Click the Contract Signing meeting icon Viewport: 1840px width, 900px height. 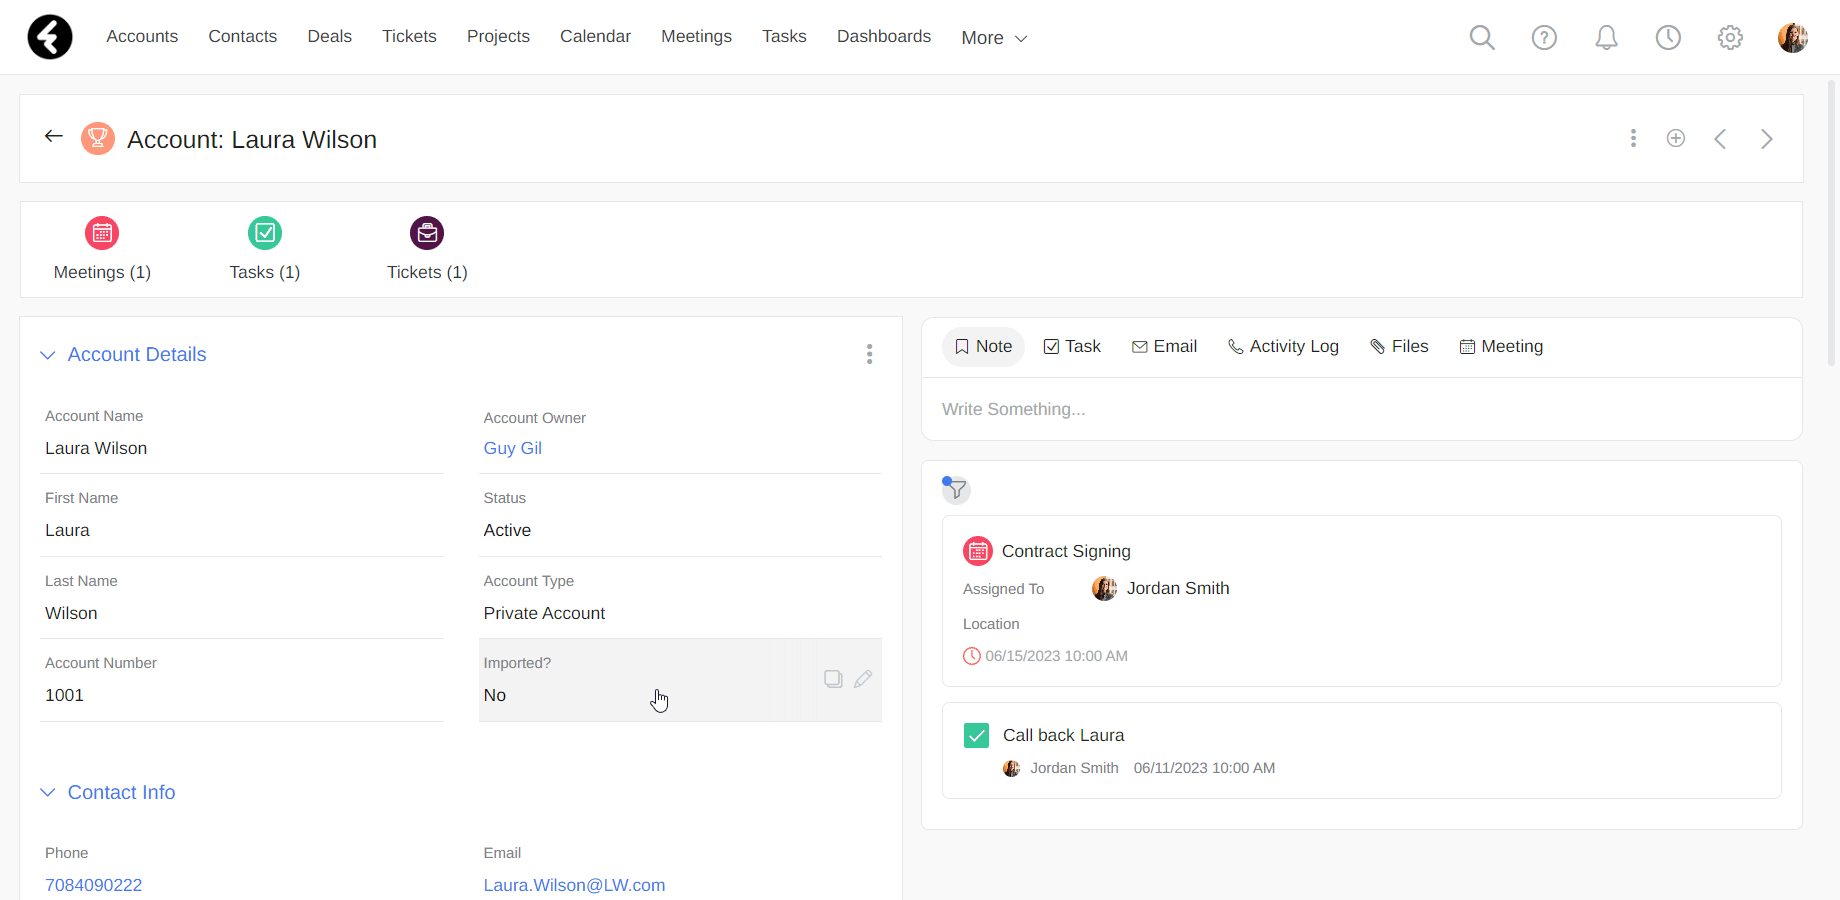[978, 551]
